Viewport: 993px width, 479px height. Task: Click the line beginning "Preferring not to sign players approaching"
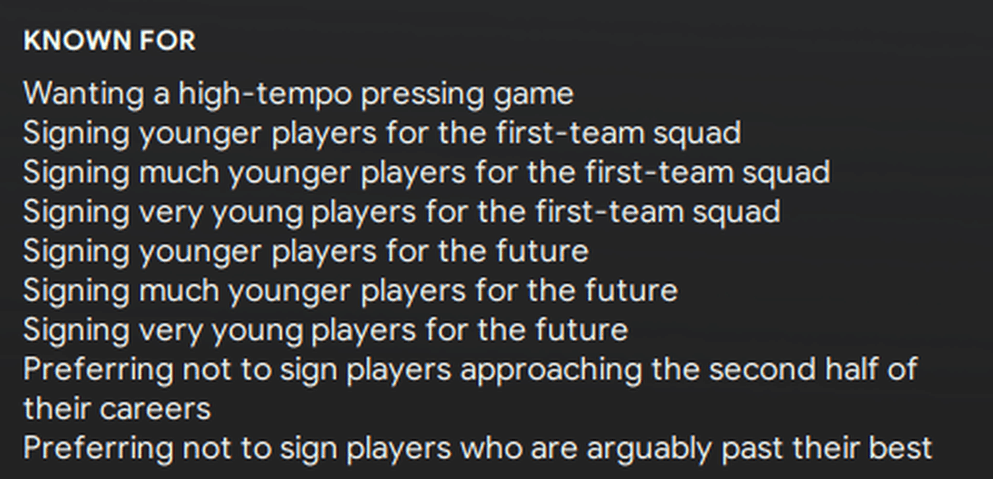coord(470,369)
